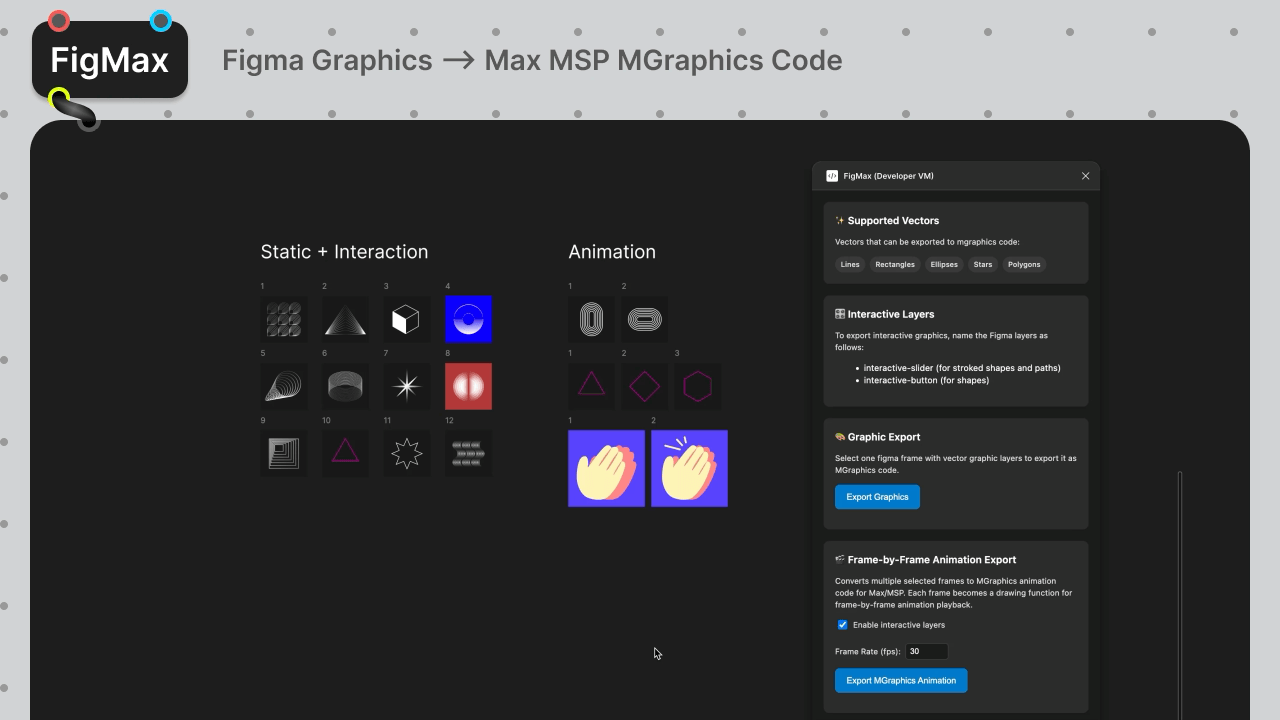Click the "Frame-by-Frame Animation Export" heading text
This screenshot has width=1280, height=720.
pyautogui.click(x=932, y=560)
